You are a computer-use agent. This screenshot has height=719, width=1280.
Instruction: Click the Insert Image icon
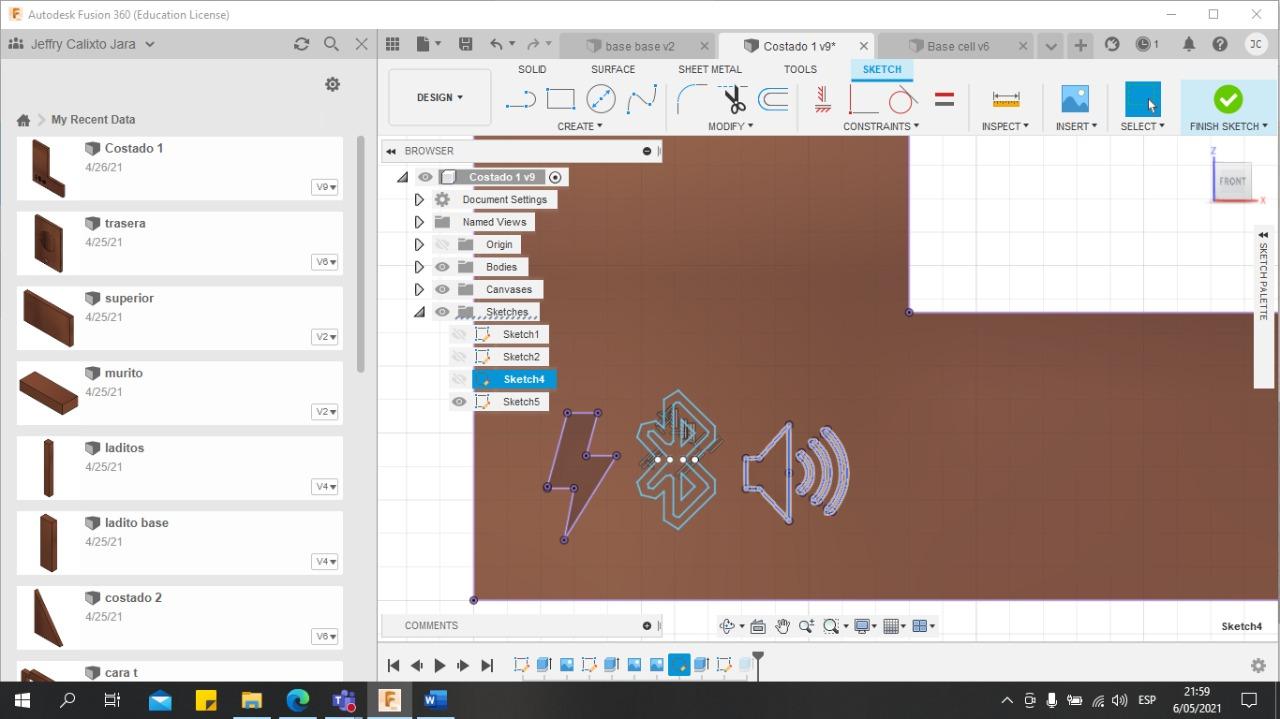(1075, 99)
